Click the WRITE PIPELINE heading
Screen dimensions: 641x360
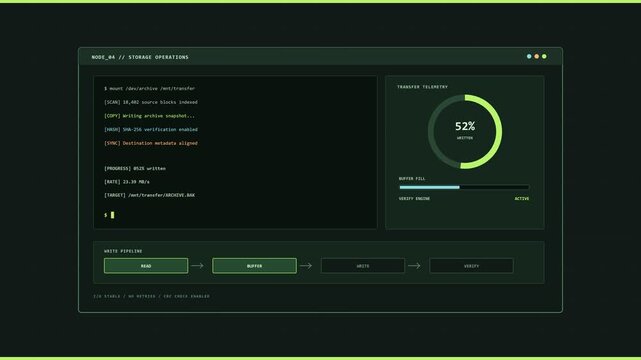(x=123, y=251)
